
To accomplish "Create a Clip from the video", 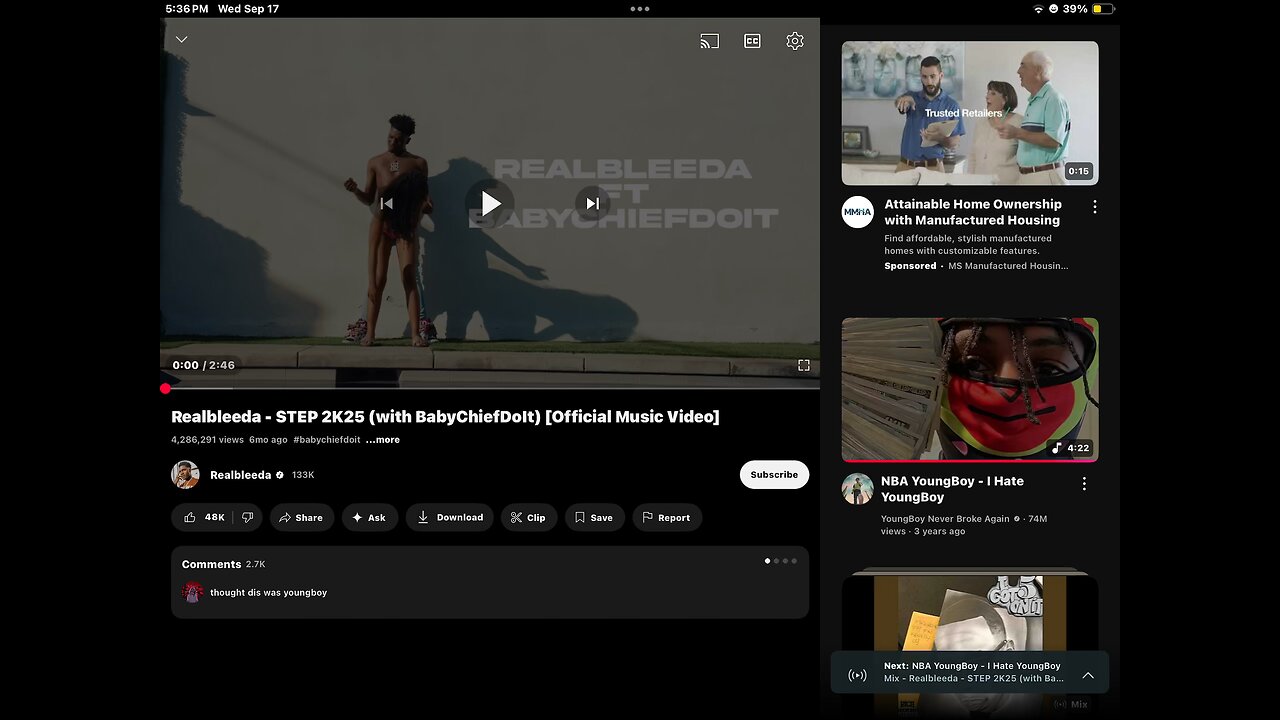I will (x=529, y=518).
